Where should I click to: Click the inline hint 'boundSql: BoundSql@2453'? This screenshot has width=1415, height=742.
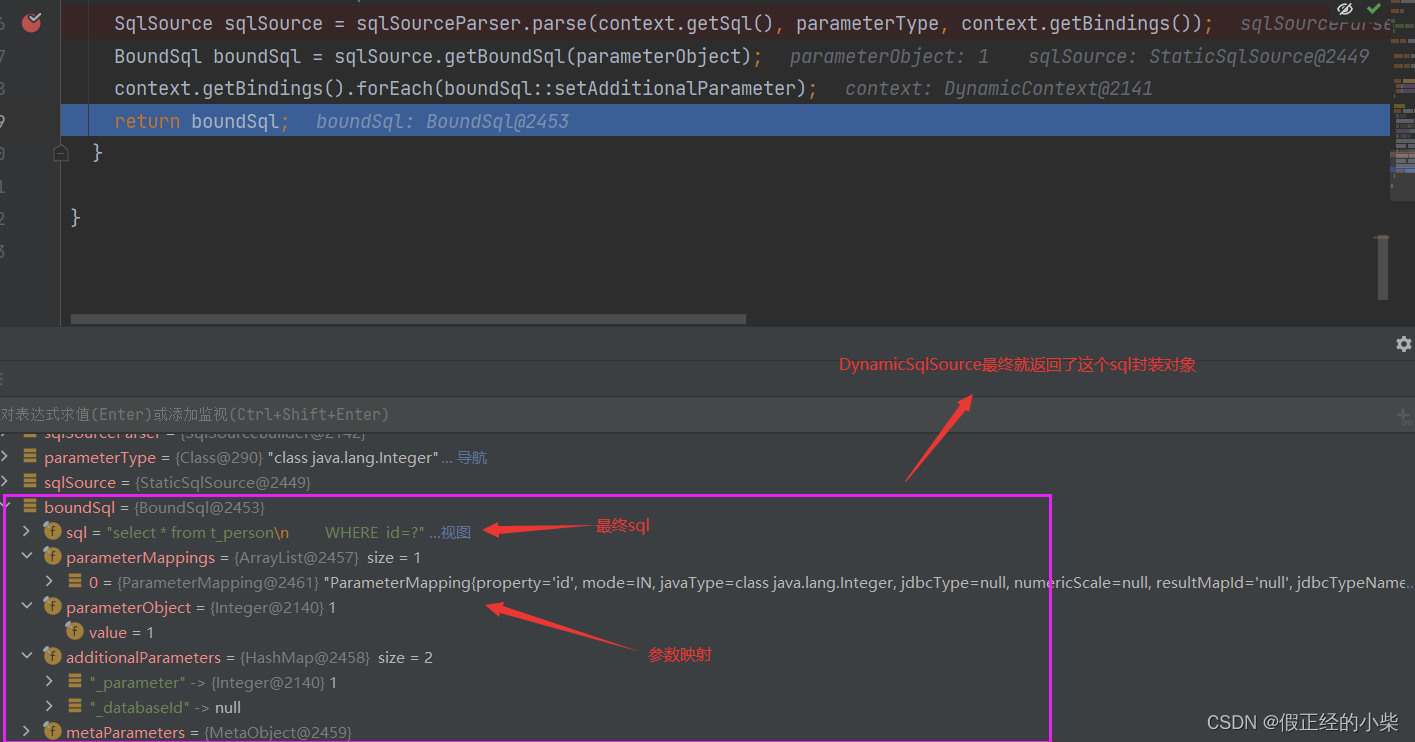[x=442, y=121]
